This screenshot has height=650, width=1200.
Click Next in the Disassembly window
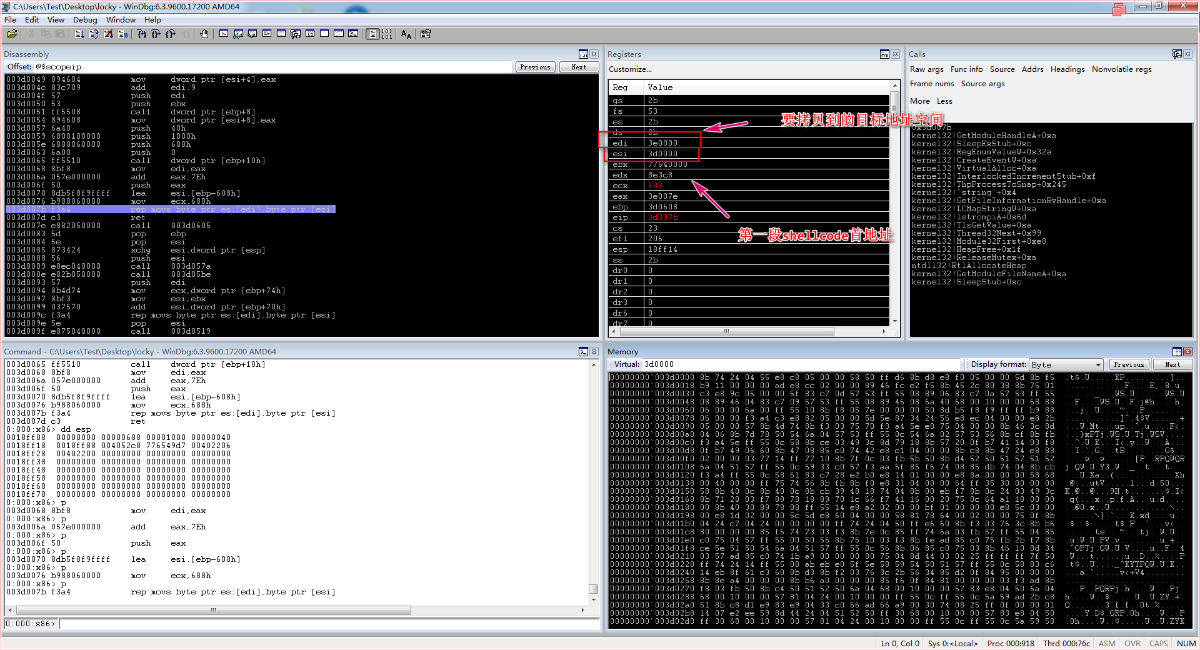tap(579, 67)
